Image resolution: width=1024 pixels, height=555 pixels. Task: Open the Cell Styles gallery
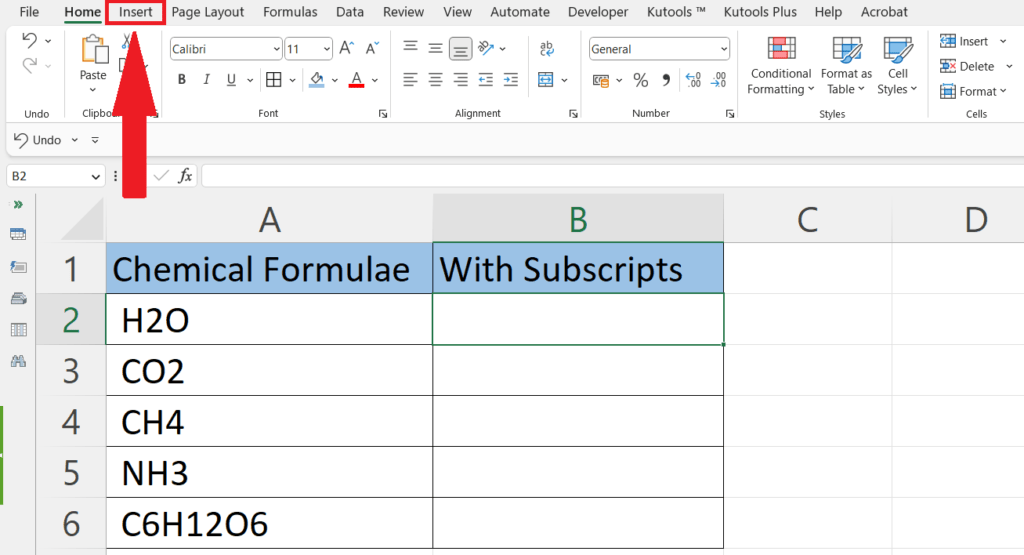click(897, 66)
